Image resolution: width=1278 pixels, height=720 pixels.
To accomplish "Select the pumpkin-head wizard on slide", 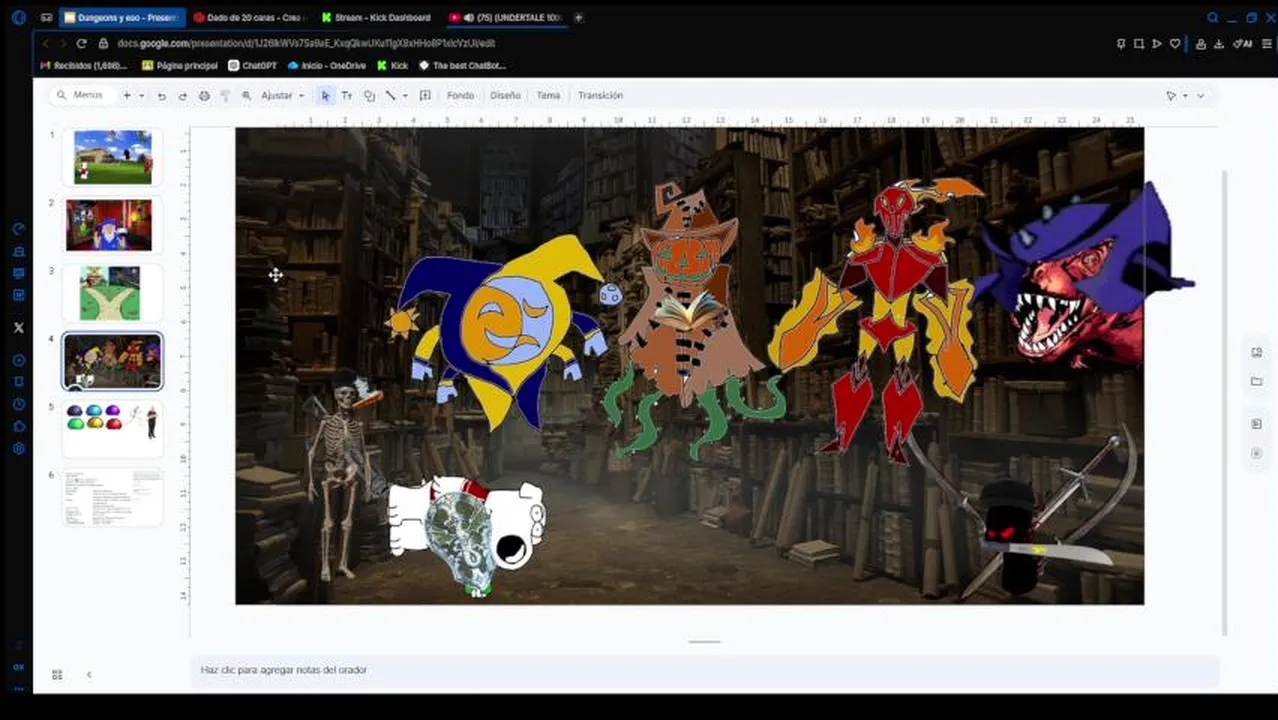I will pyautogui.click(x=688, y=320).
